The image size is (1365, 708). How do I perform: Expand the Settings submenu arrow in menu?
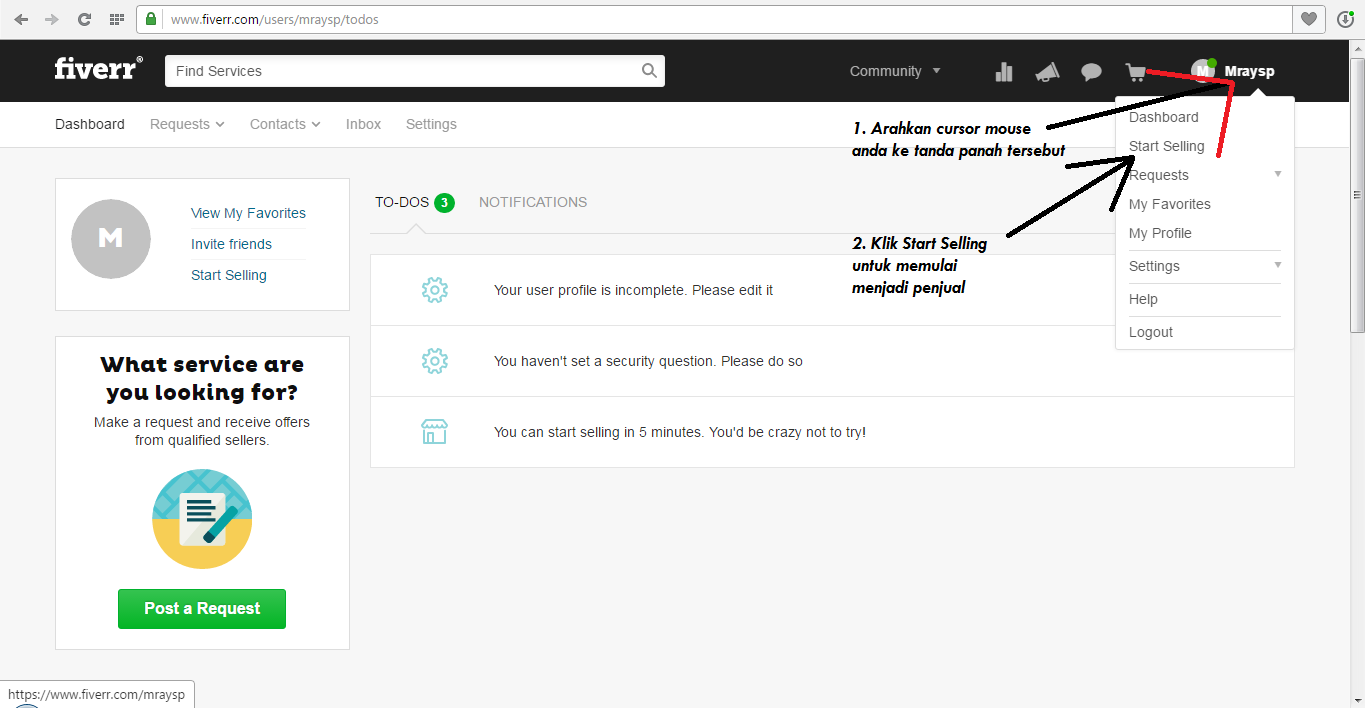1278,265
